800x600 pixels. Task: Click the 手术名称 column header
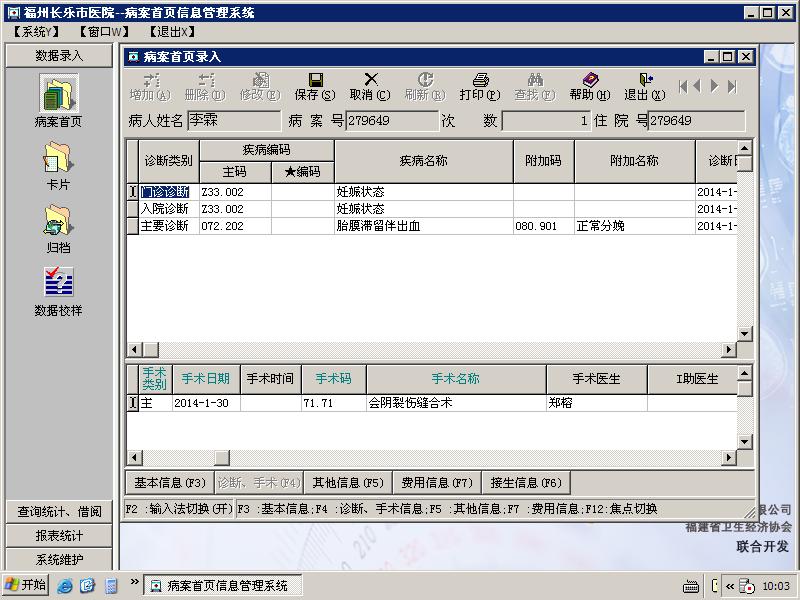[x=456, y=379]
